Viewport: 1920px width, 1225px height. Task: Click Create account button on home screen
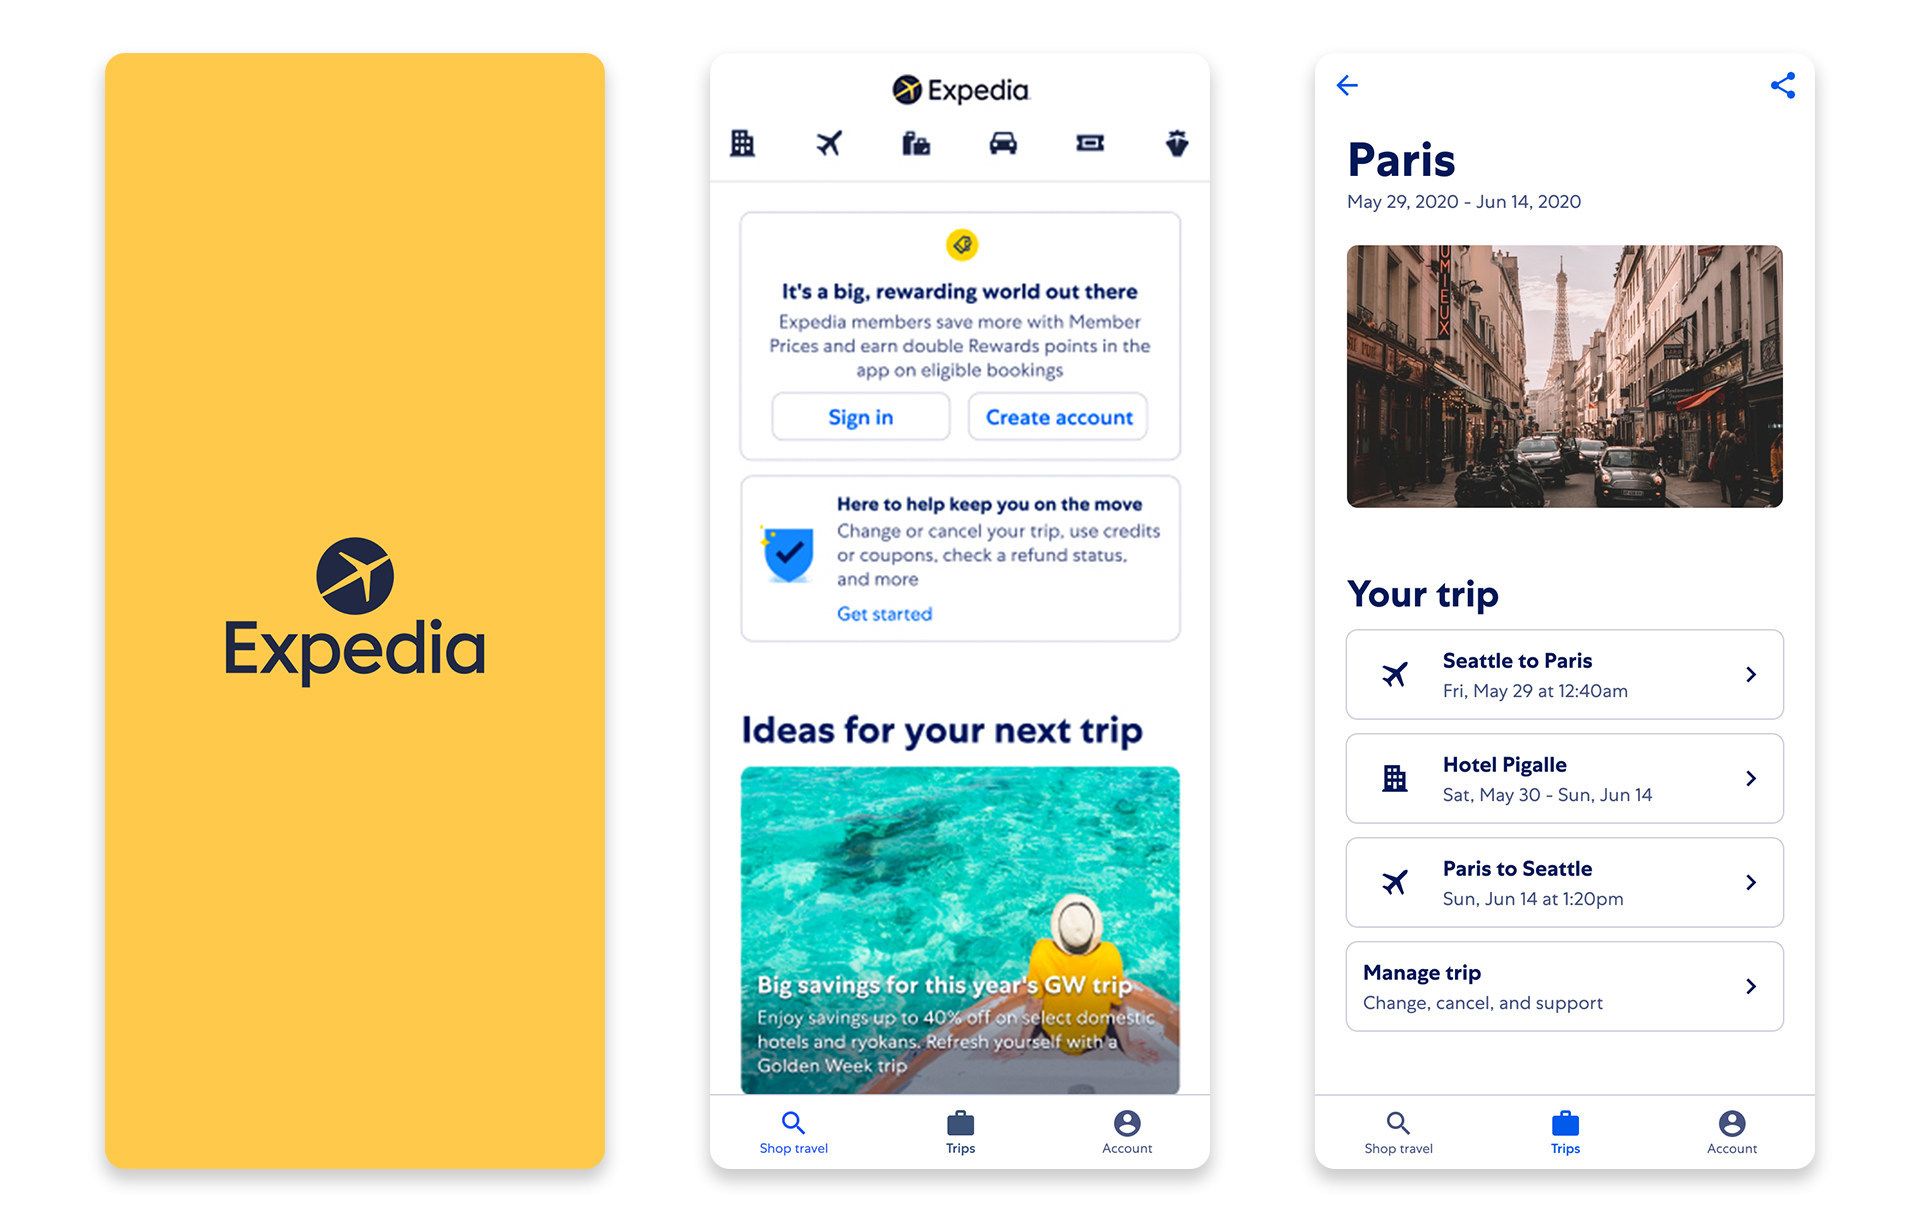(x=1059, y=414)
